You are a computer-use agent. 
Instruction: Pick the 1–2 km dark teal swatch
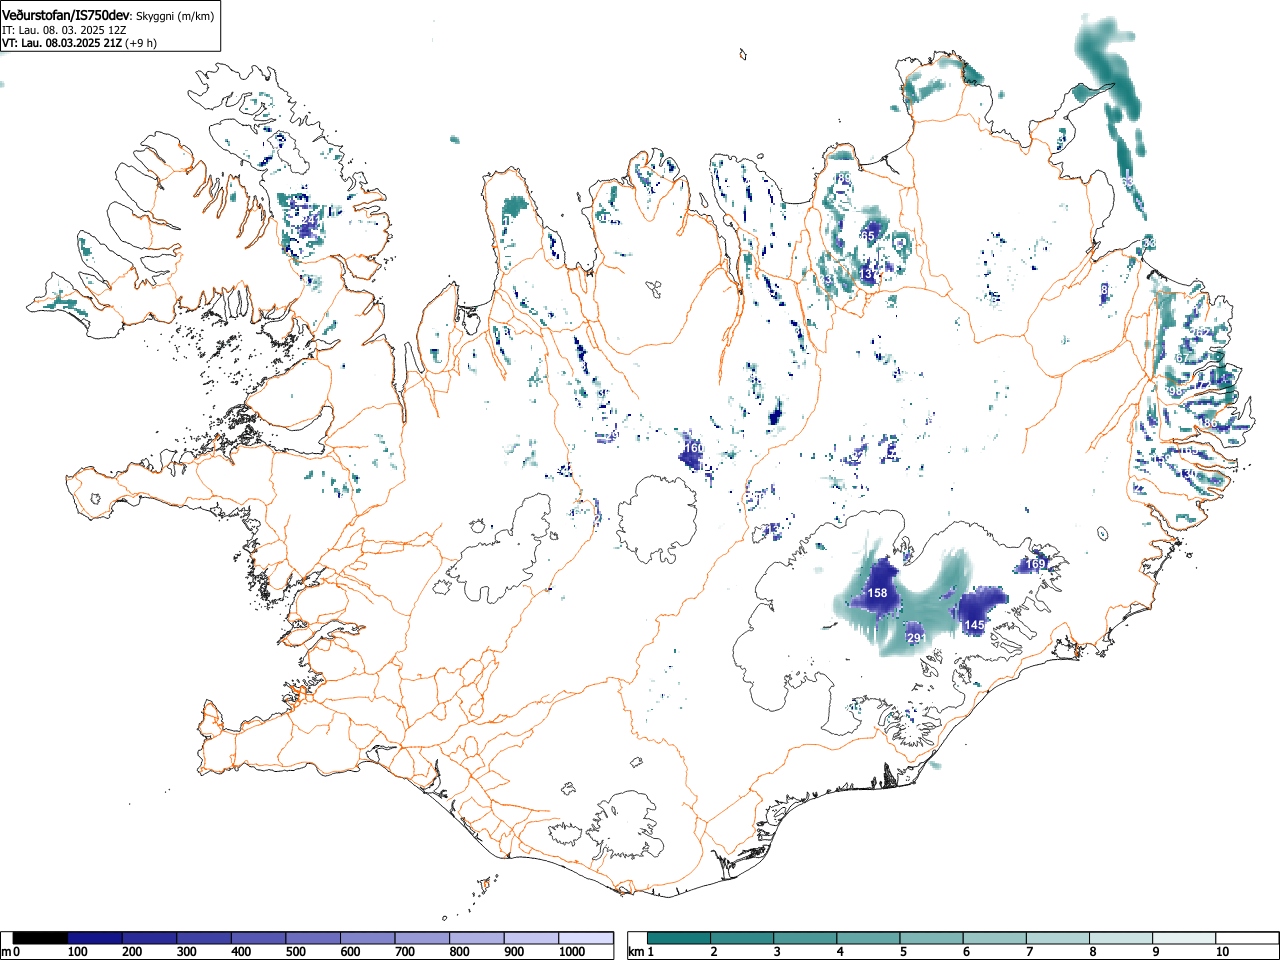pos(679,938)
